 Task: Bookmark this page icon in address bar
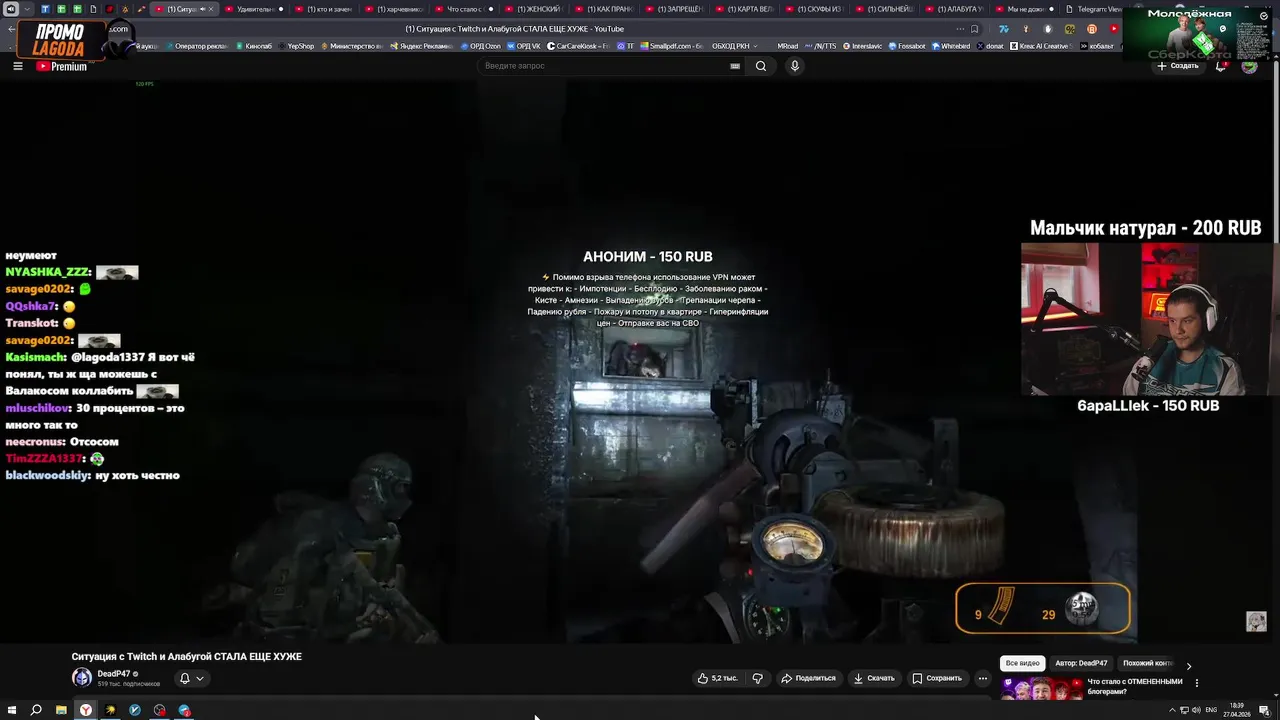[x=975, y=29]
